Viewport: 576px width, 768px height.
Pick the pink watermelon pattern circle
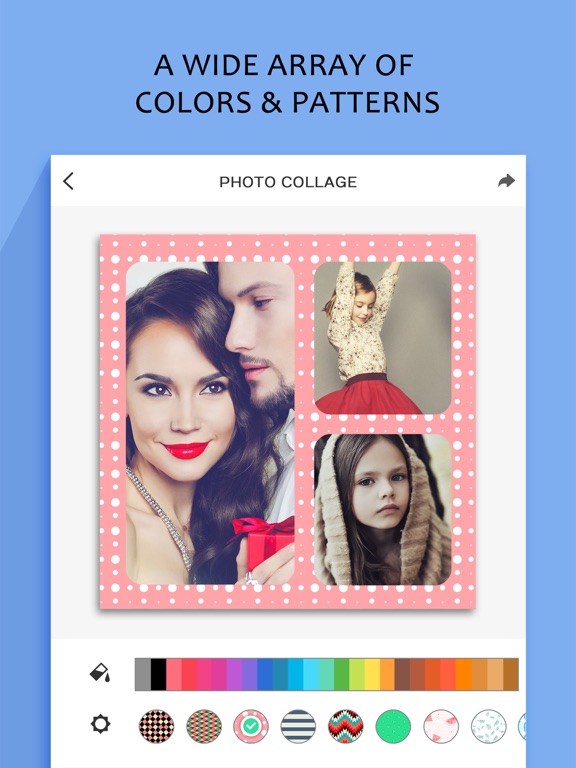(441, 726)
